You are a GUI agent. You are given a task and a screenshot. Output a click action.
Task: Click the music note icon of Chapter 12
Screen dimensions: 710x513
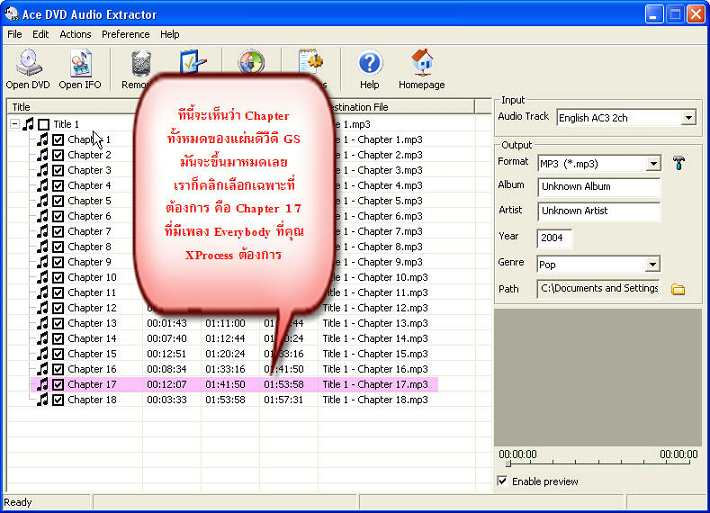43,308
